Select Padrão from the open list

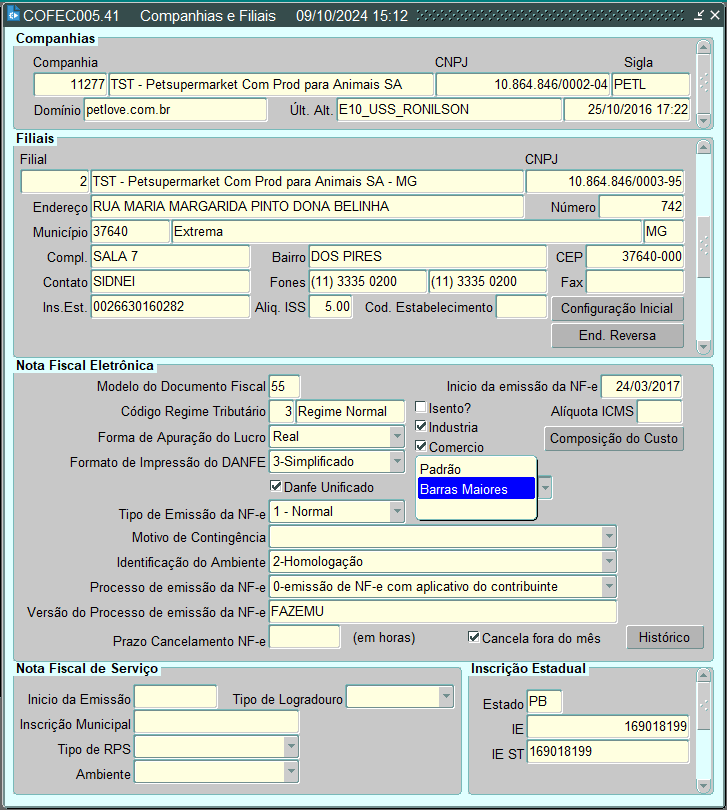point(476,469)
